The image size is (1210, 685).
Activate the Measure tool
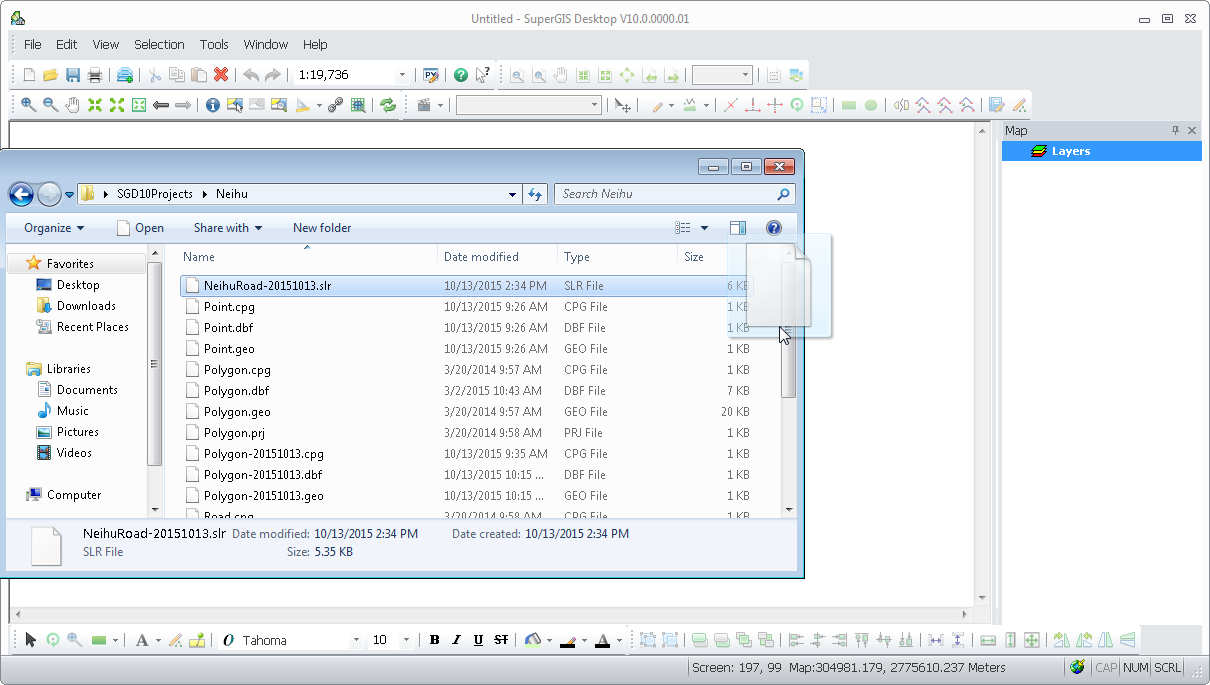[305, 105]
